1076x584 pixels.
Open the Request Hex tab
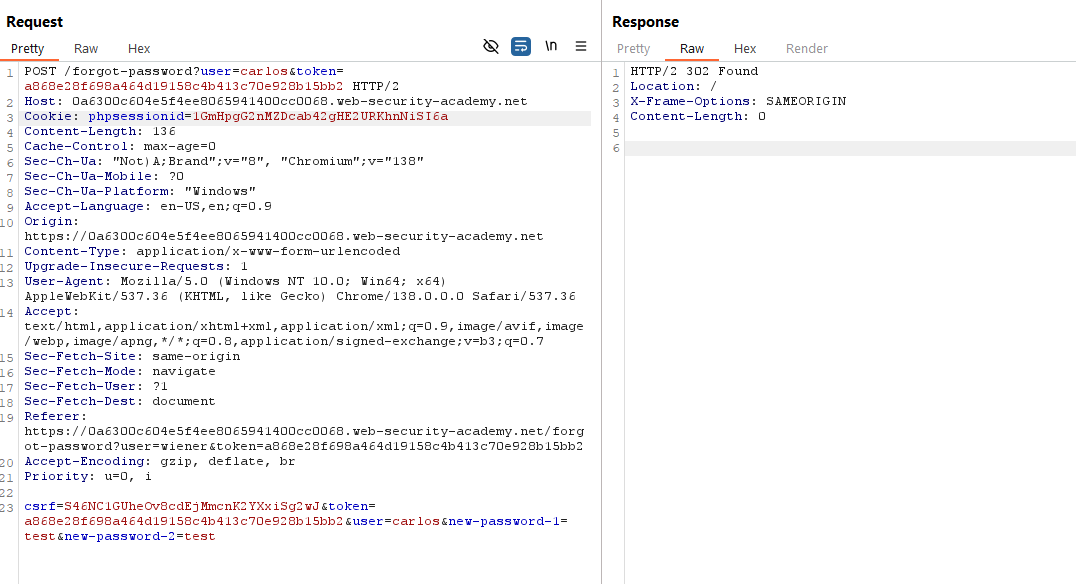click(139, 49)
